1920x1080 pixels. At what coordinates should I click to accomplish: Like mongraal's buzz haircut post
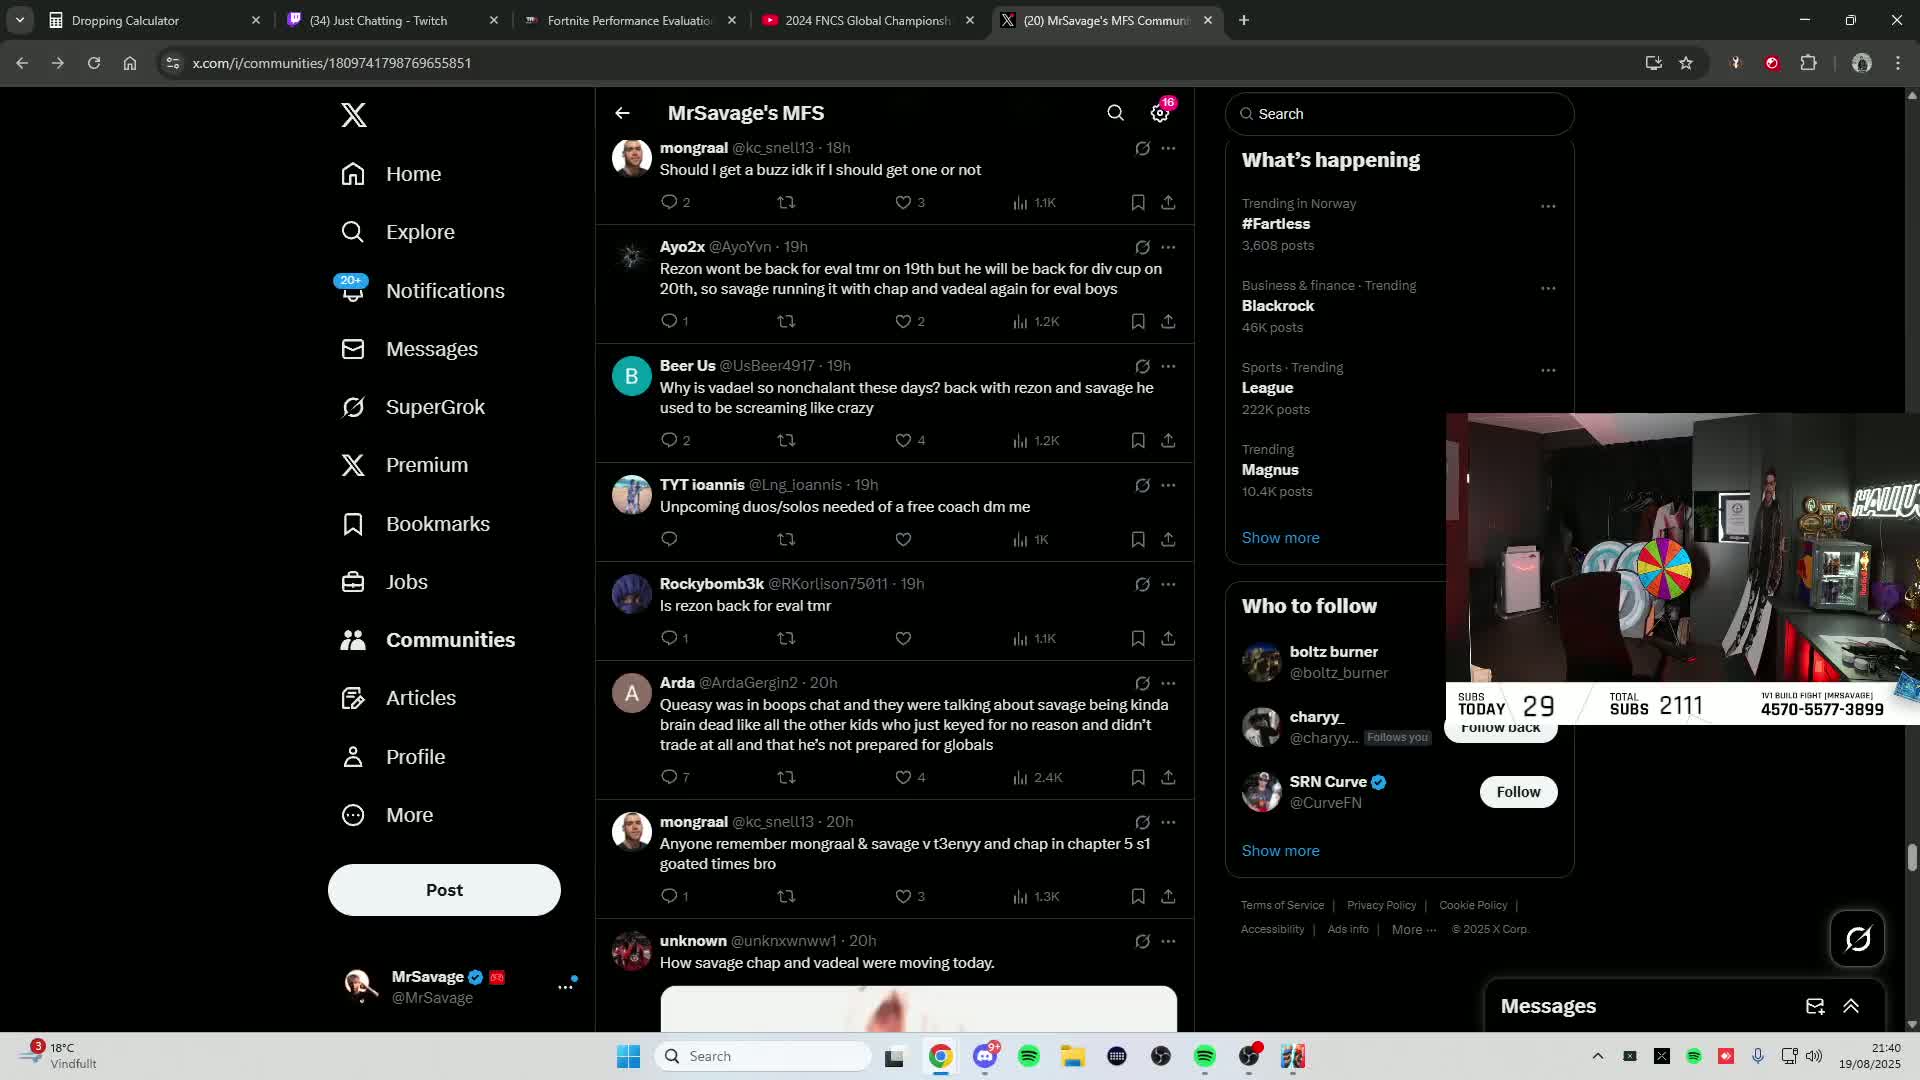[903, 202]
